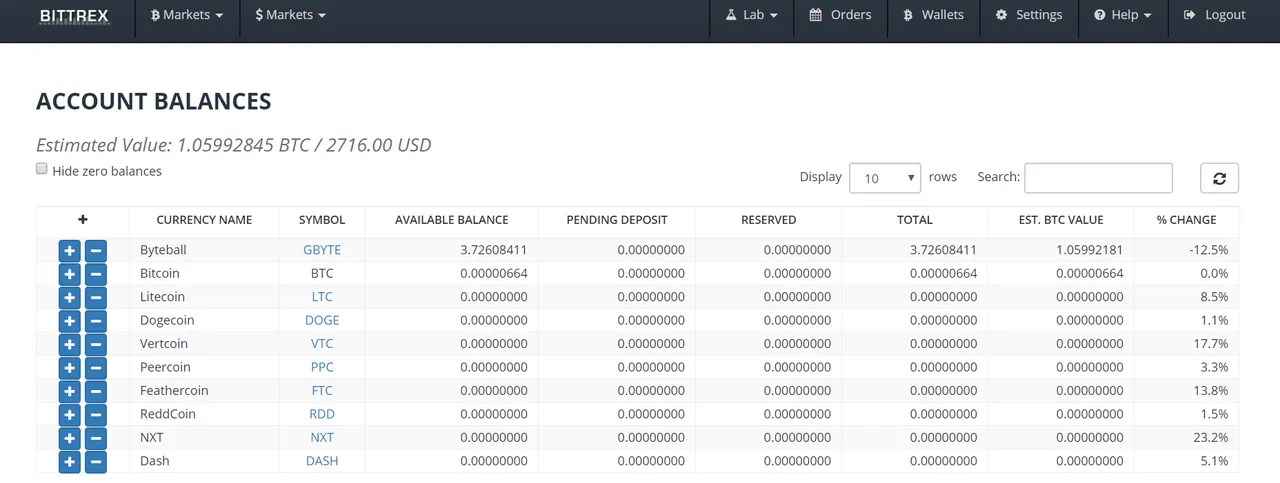This screenshot has height=483, width=1280.
Task: Click the 1.05992181 est. BTC value
Action: click(x=1090, y=250)
